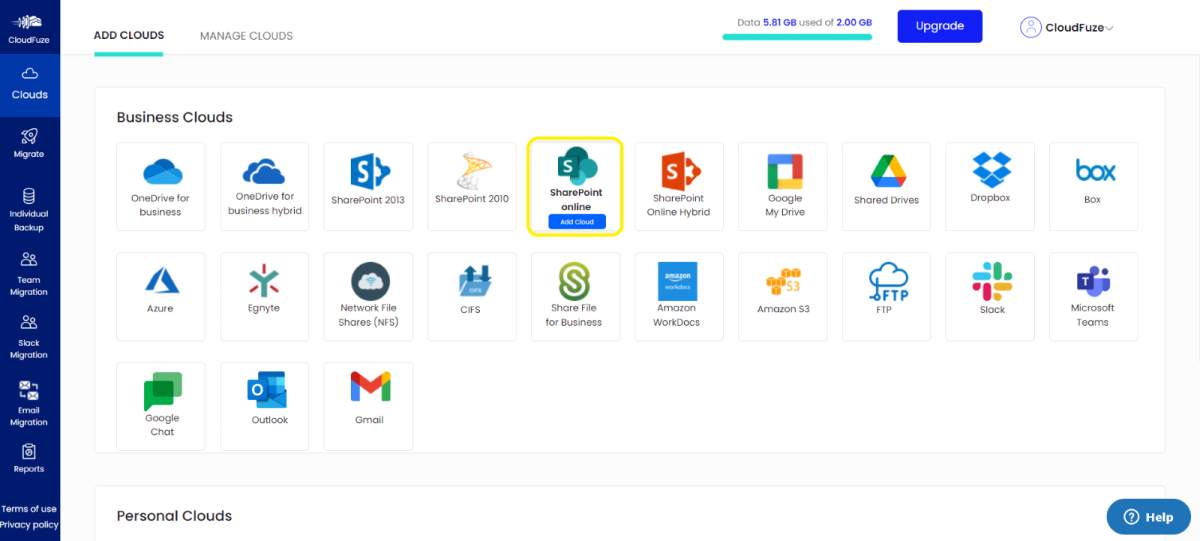Image resolution: width=1200 pixels, height=541 pixels.
Task: Select SharePoint Online Hybrid cloud
Action: pyautogui.click(x=679, y=186)
